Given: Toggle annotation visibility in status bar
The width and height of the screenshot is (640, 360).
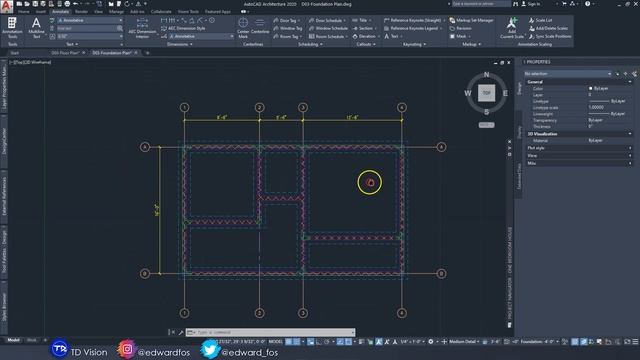Looking at the screenshot, I should (x=379, y=342).
